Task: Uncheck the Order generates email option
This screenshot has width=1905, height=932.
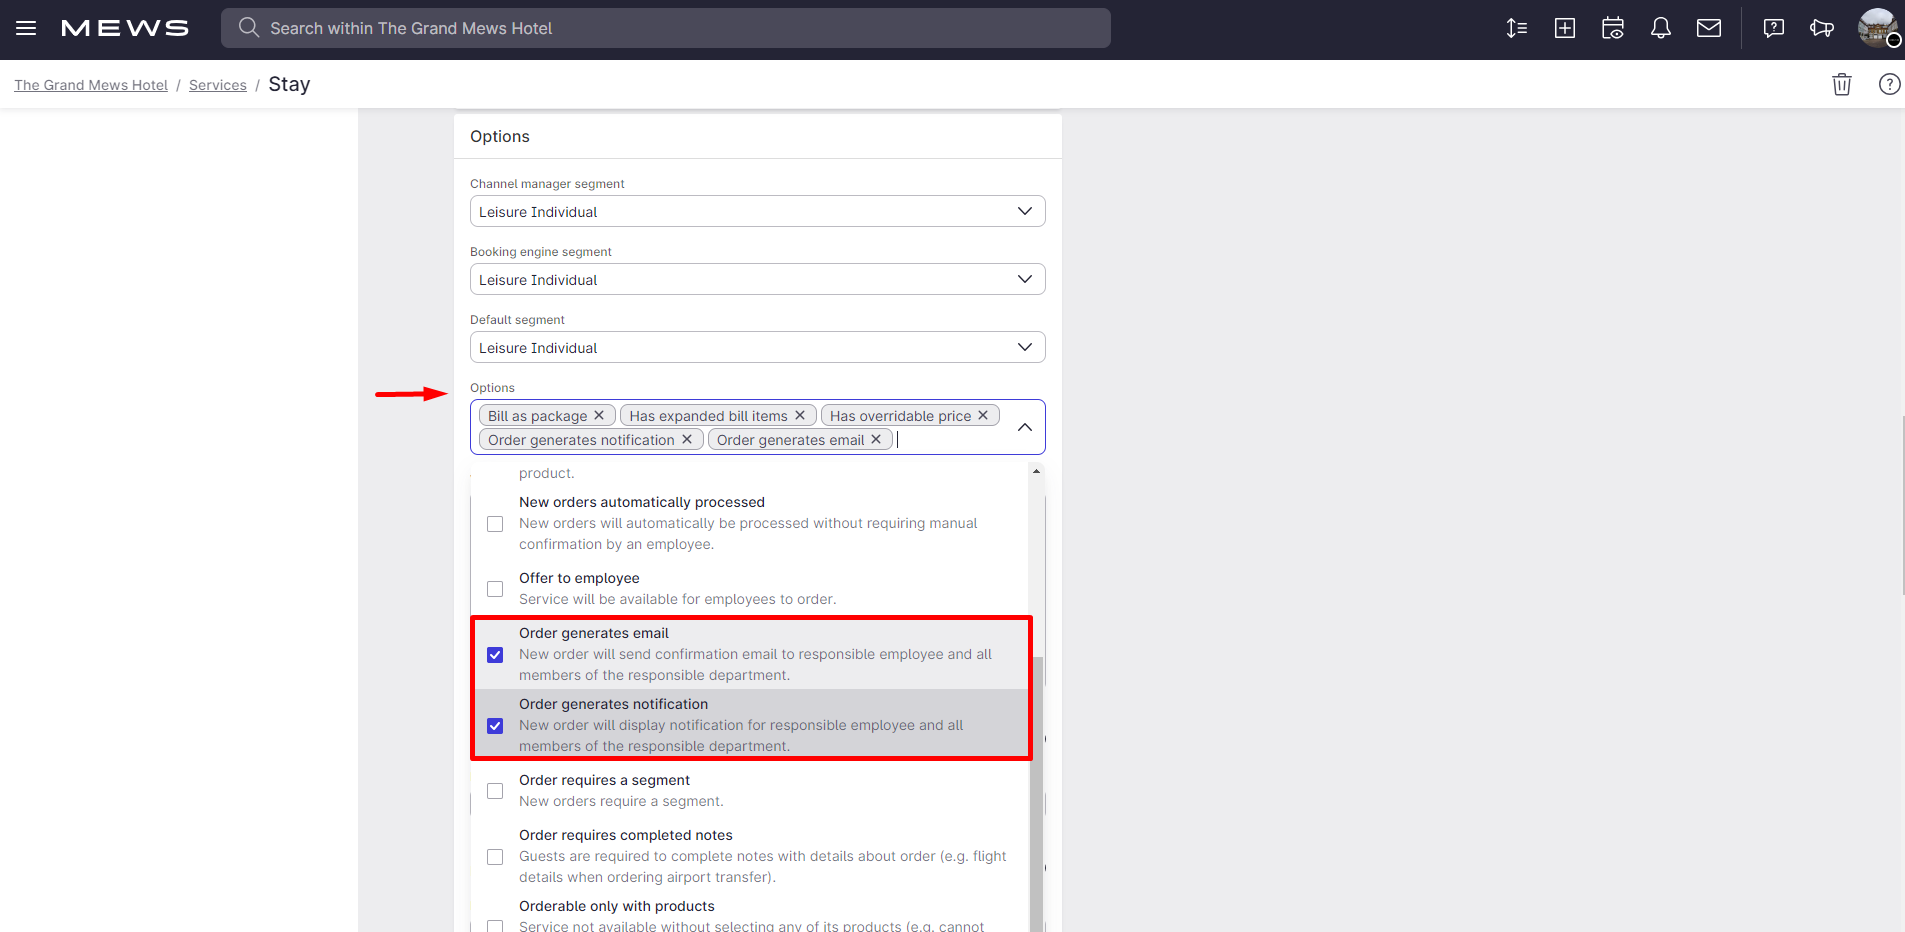Action: (495, 654)
